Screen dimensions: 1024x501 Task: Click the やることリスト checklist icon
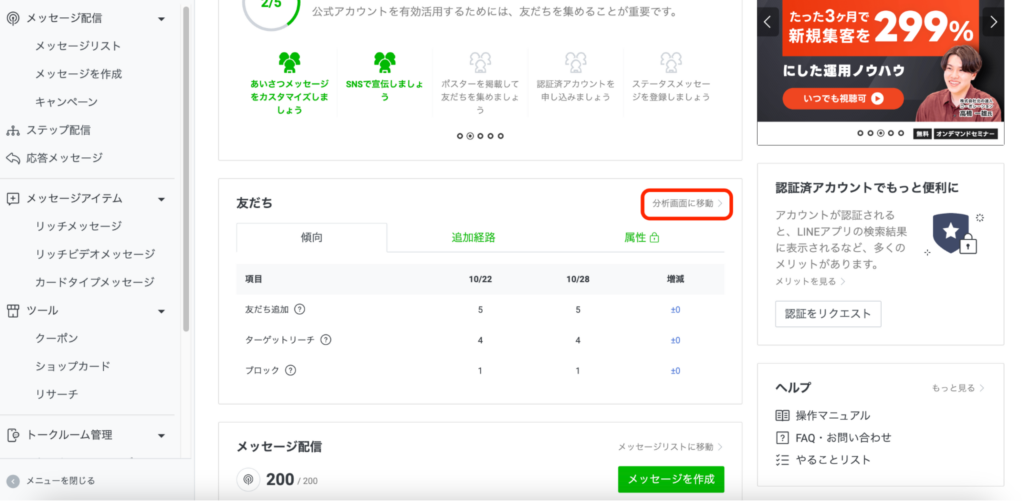point(782,460)
